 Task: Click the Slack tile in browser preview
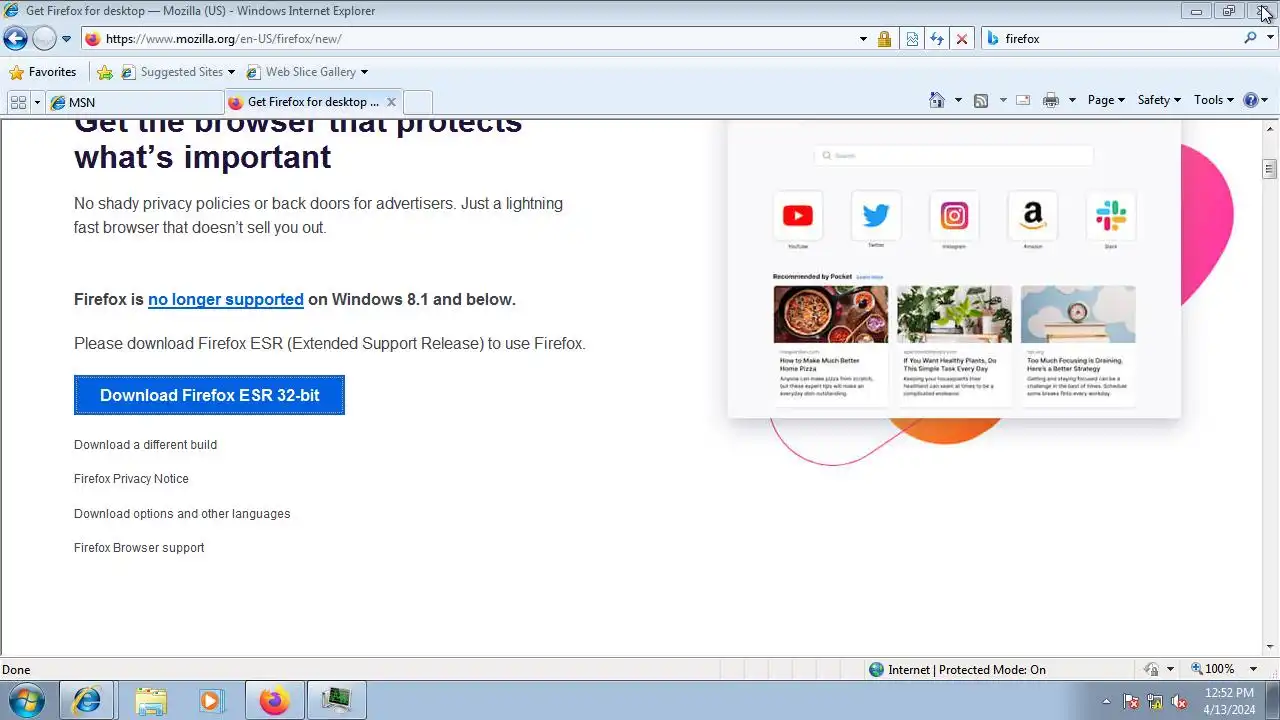tap(1111, 216)
